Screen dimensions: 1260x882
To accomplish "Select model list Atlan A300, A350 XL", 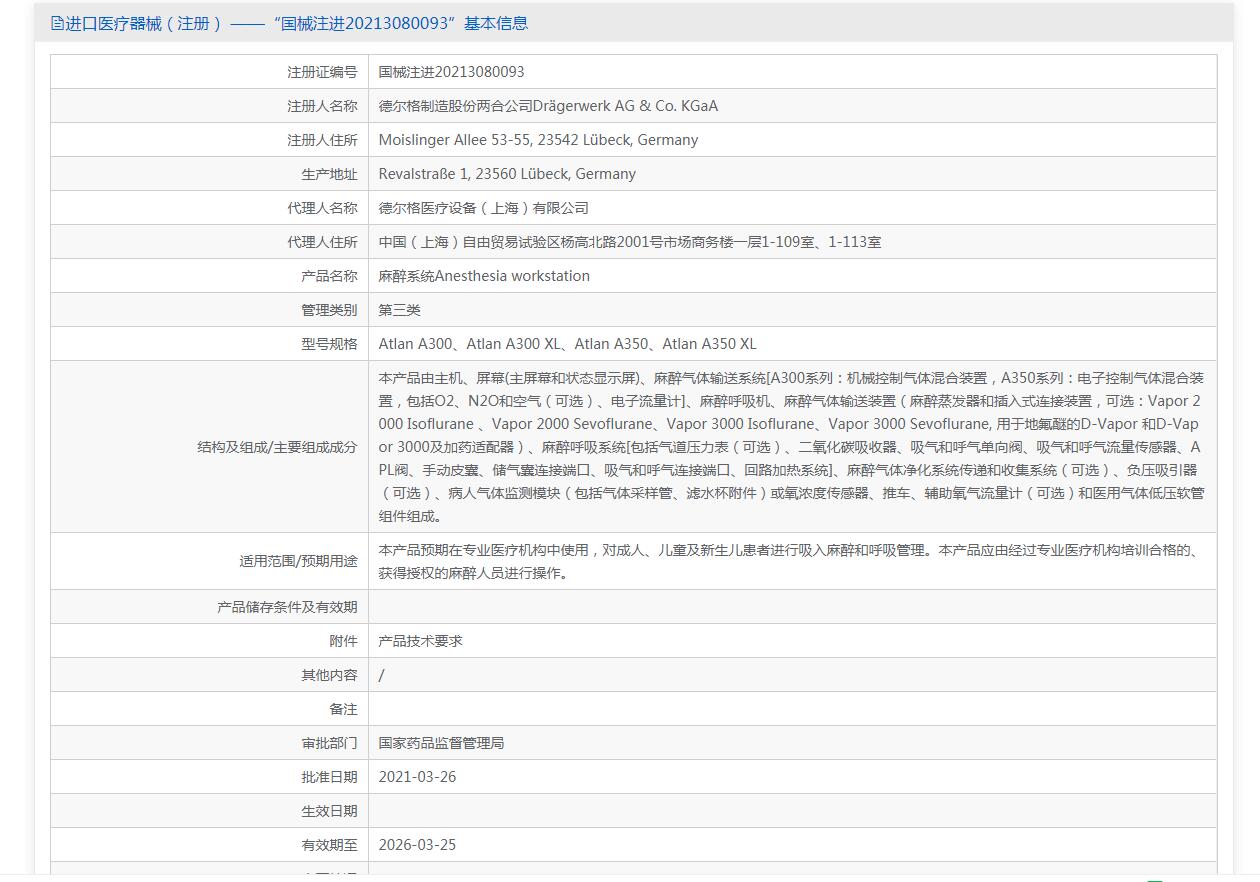I will pyautogui.click(x=567, y=344).
